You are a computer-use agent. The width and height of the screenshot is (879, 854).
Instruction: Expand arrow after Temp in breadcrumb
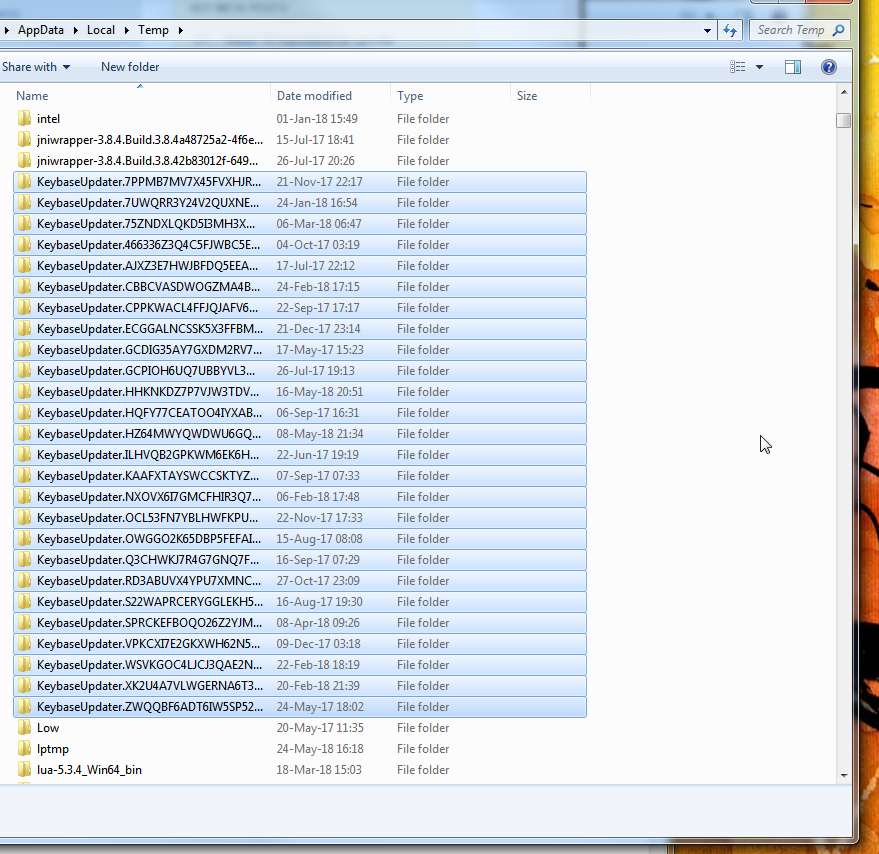[181, 30]
